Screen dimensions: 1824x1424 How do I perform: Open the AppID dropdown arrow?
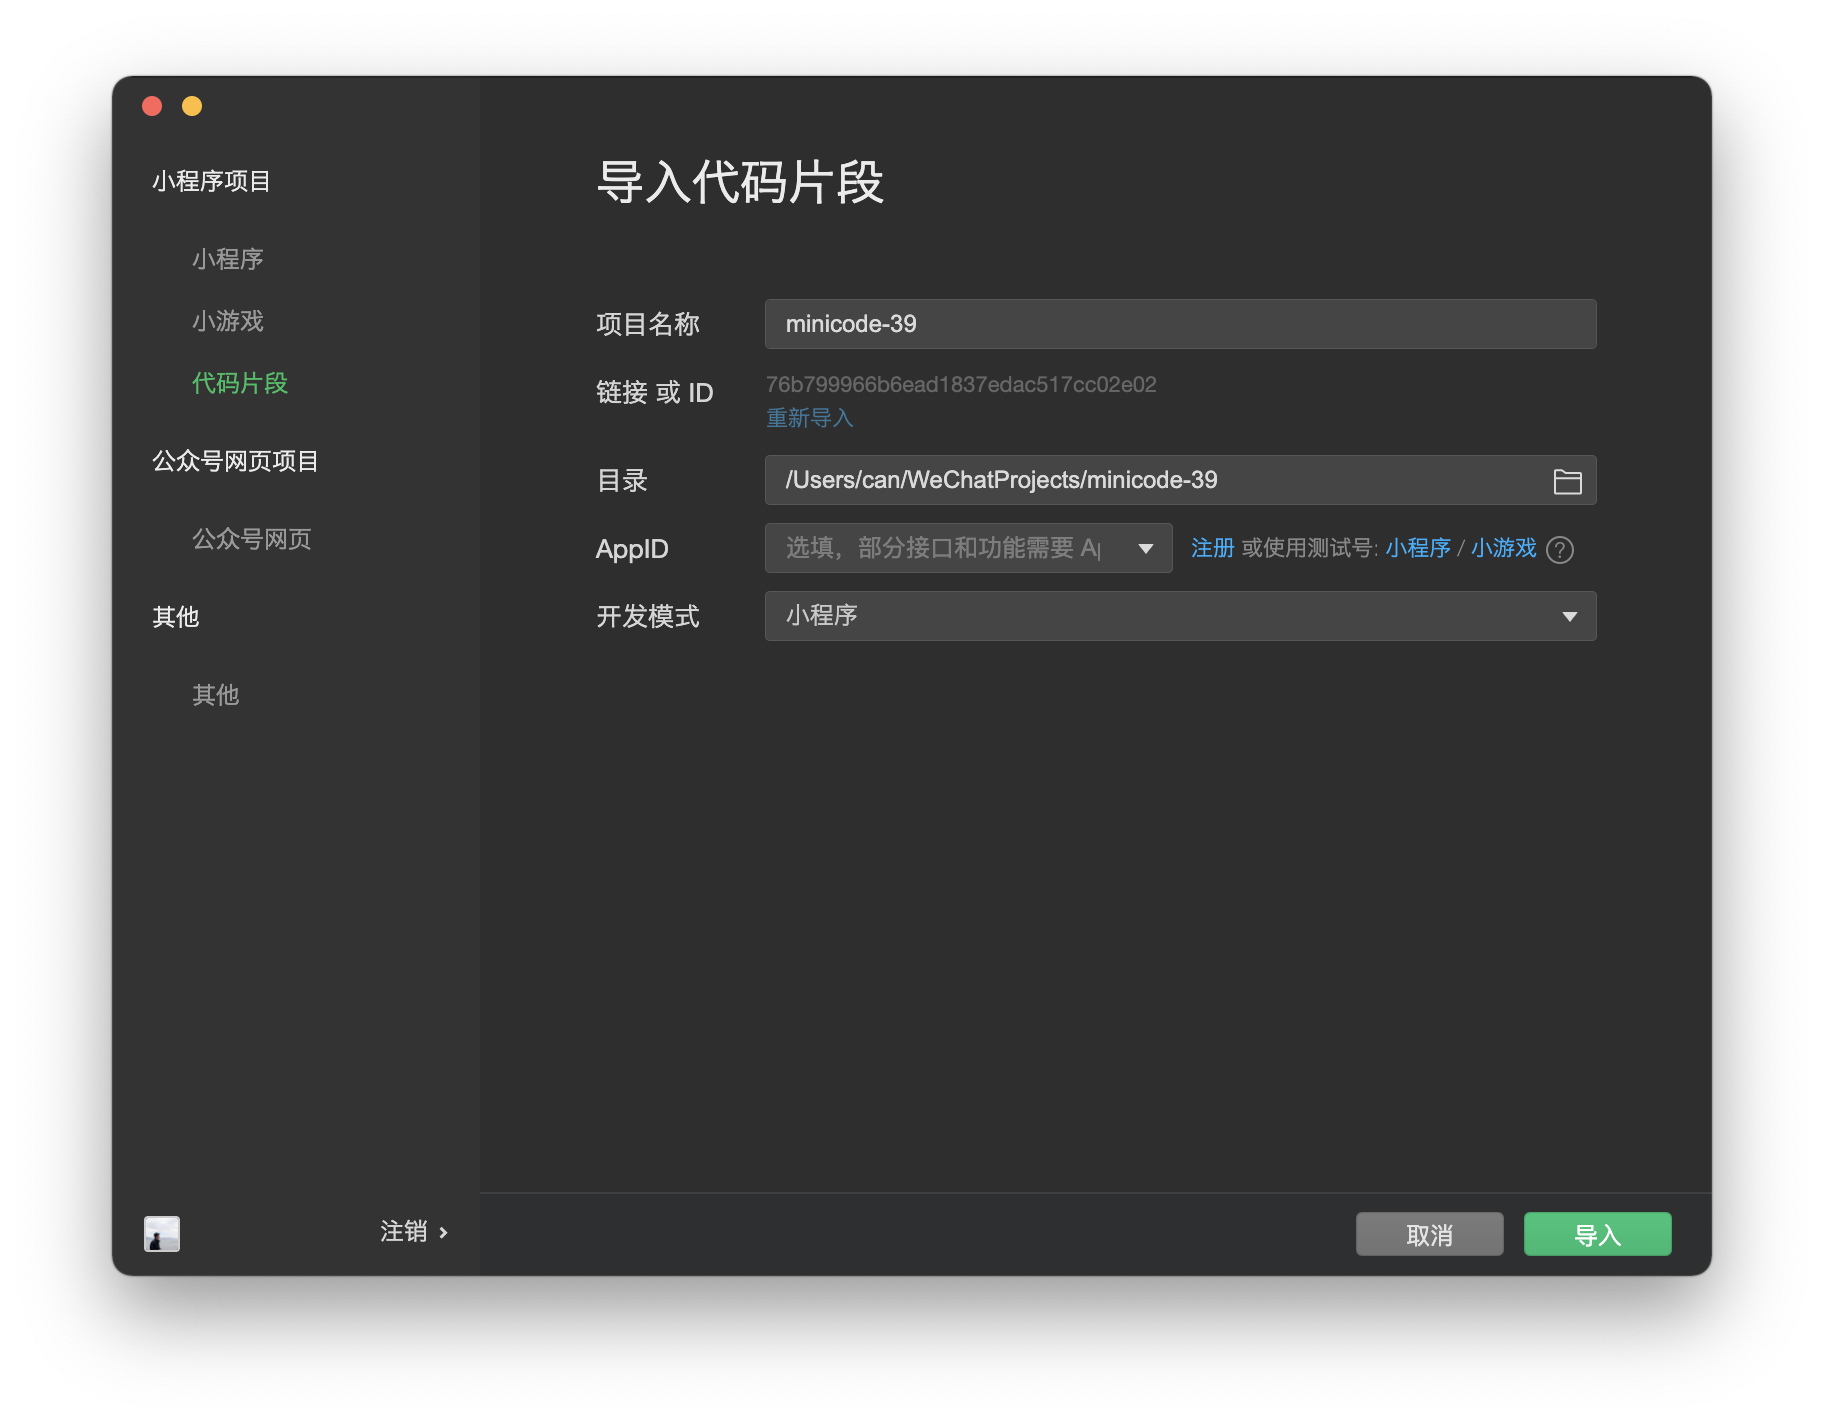(1146, 549)
